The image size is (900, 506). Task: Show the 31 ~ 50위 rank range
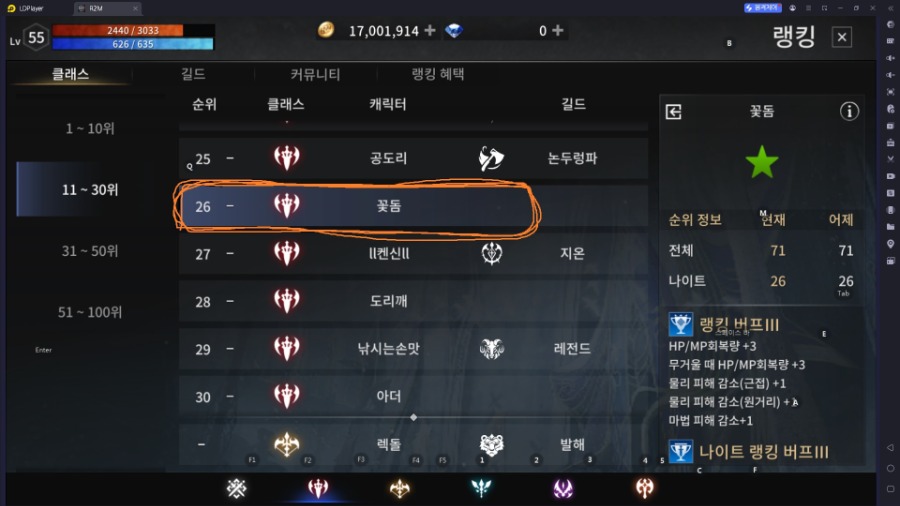tap(90, 251)
